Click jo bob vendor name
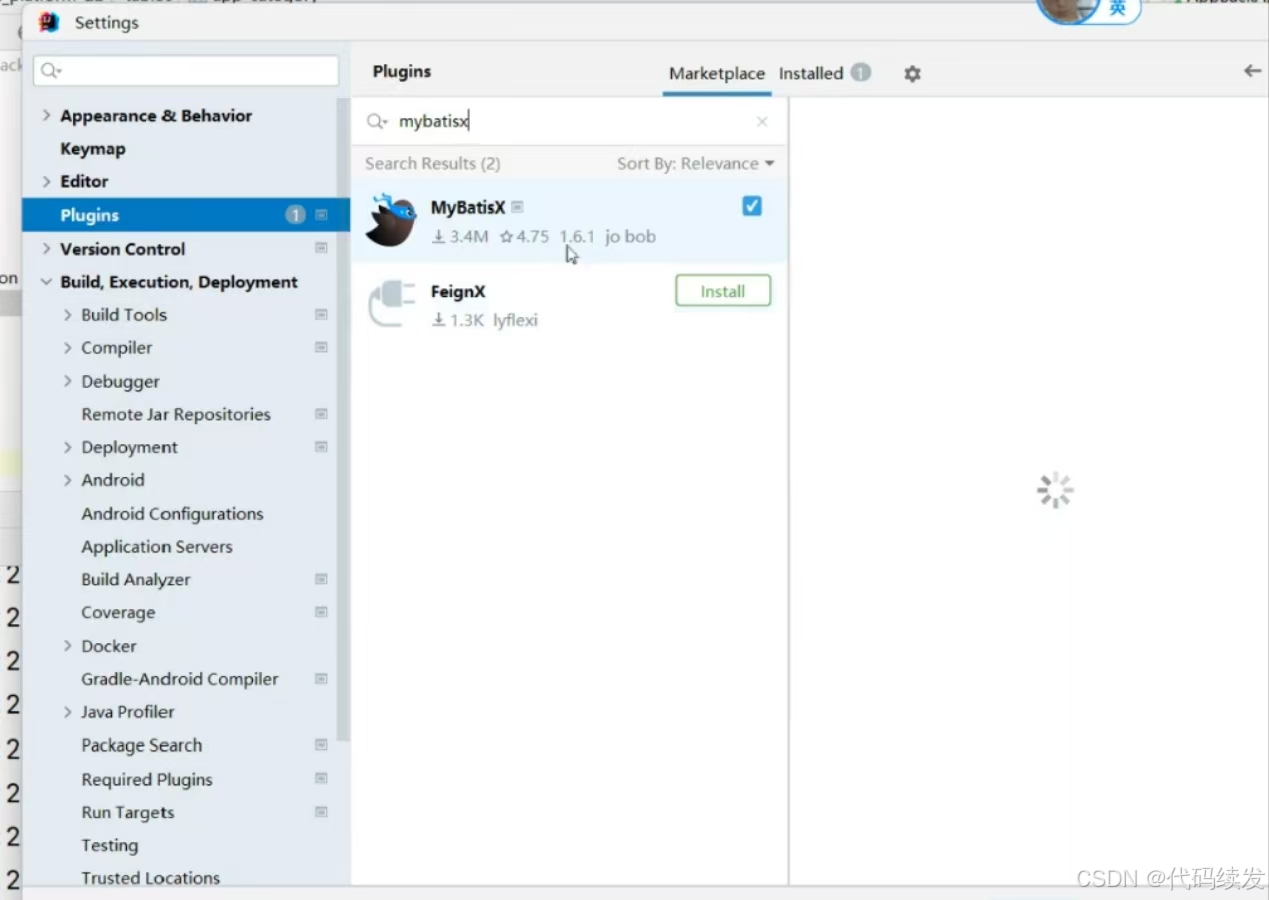1269x900 pixels. (630, 237)
